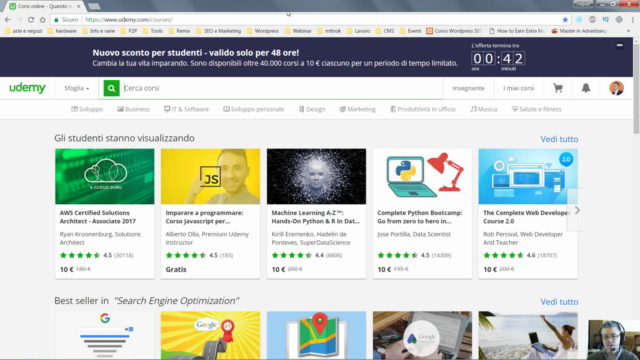Open the user profile avatar

(616, 88)
